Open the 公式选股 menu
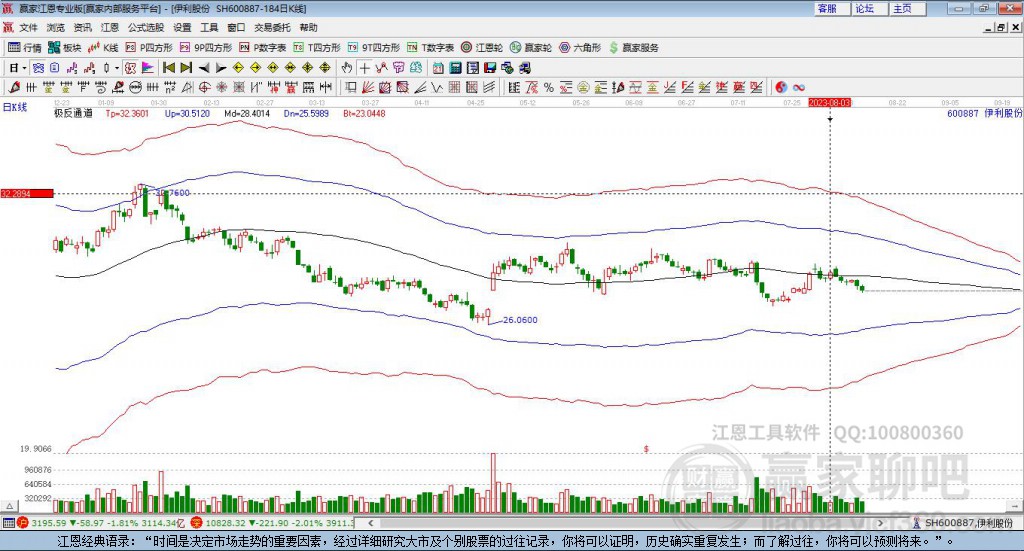The image size is (1024, 551). (146, 27)
